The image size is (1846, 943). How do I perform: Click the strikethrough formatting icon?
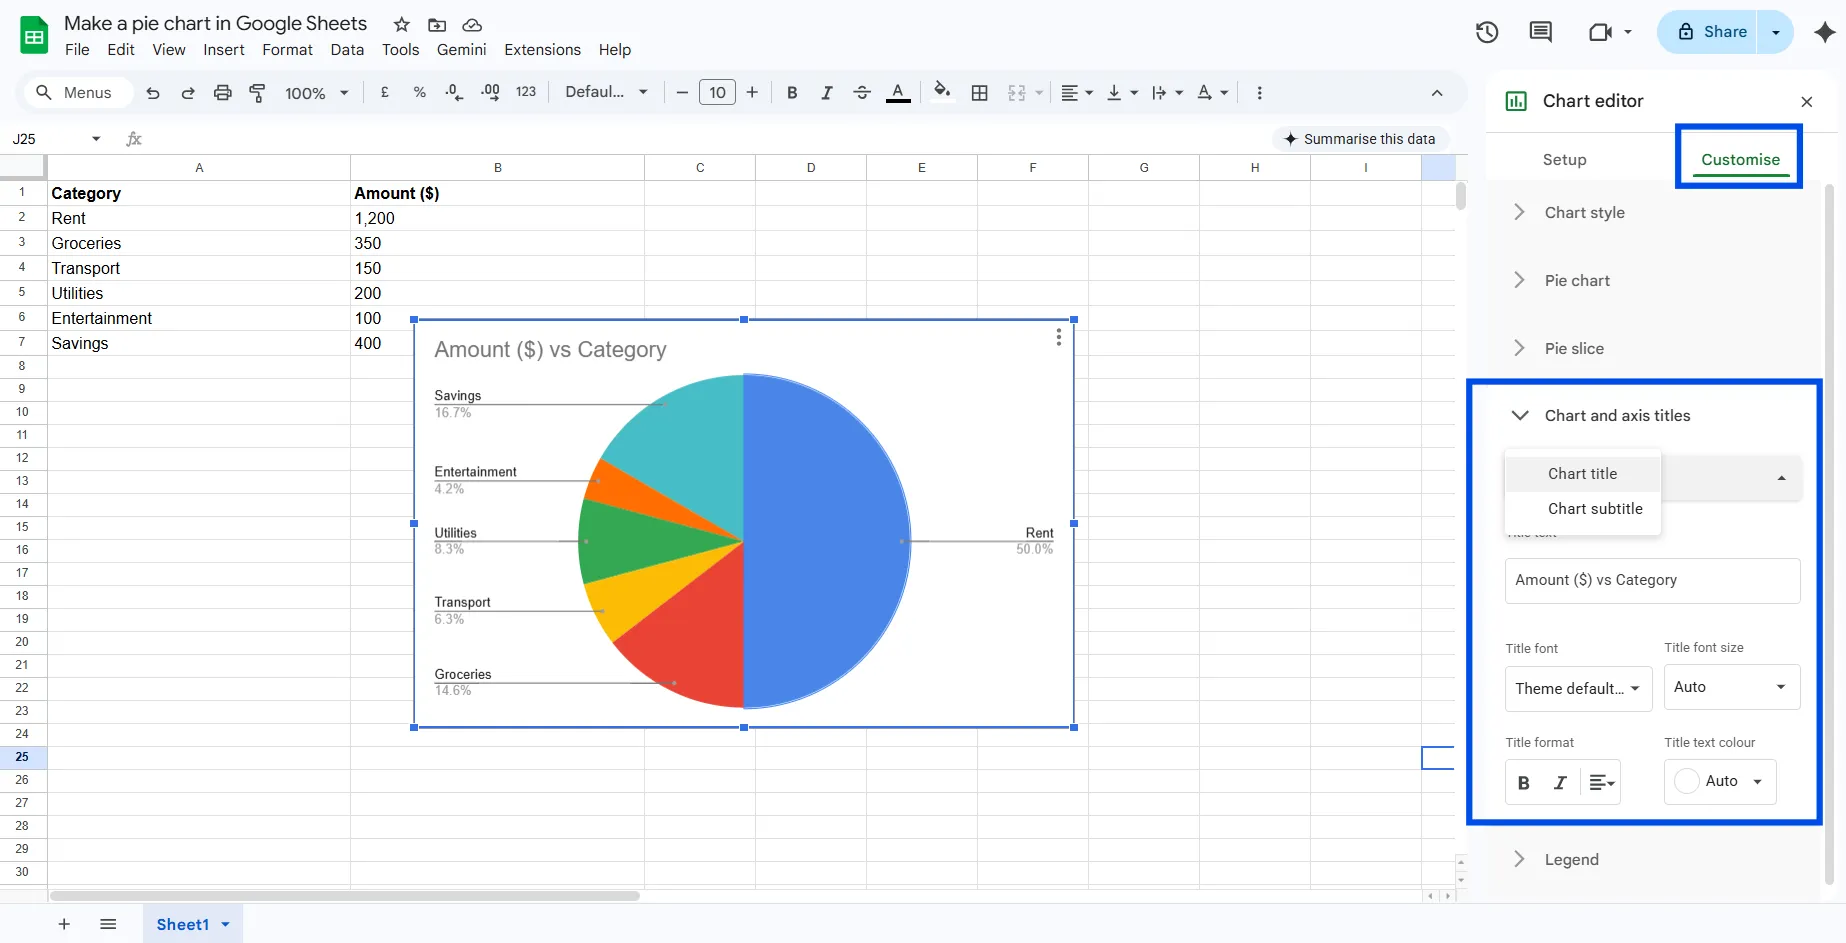[861, 92]
